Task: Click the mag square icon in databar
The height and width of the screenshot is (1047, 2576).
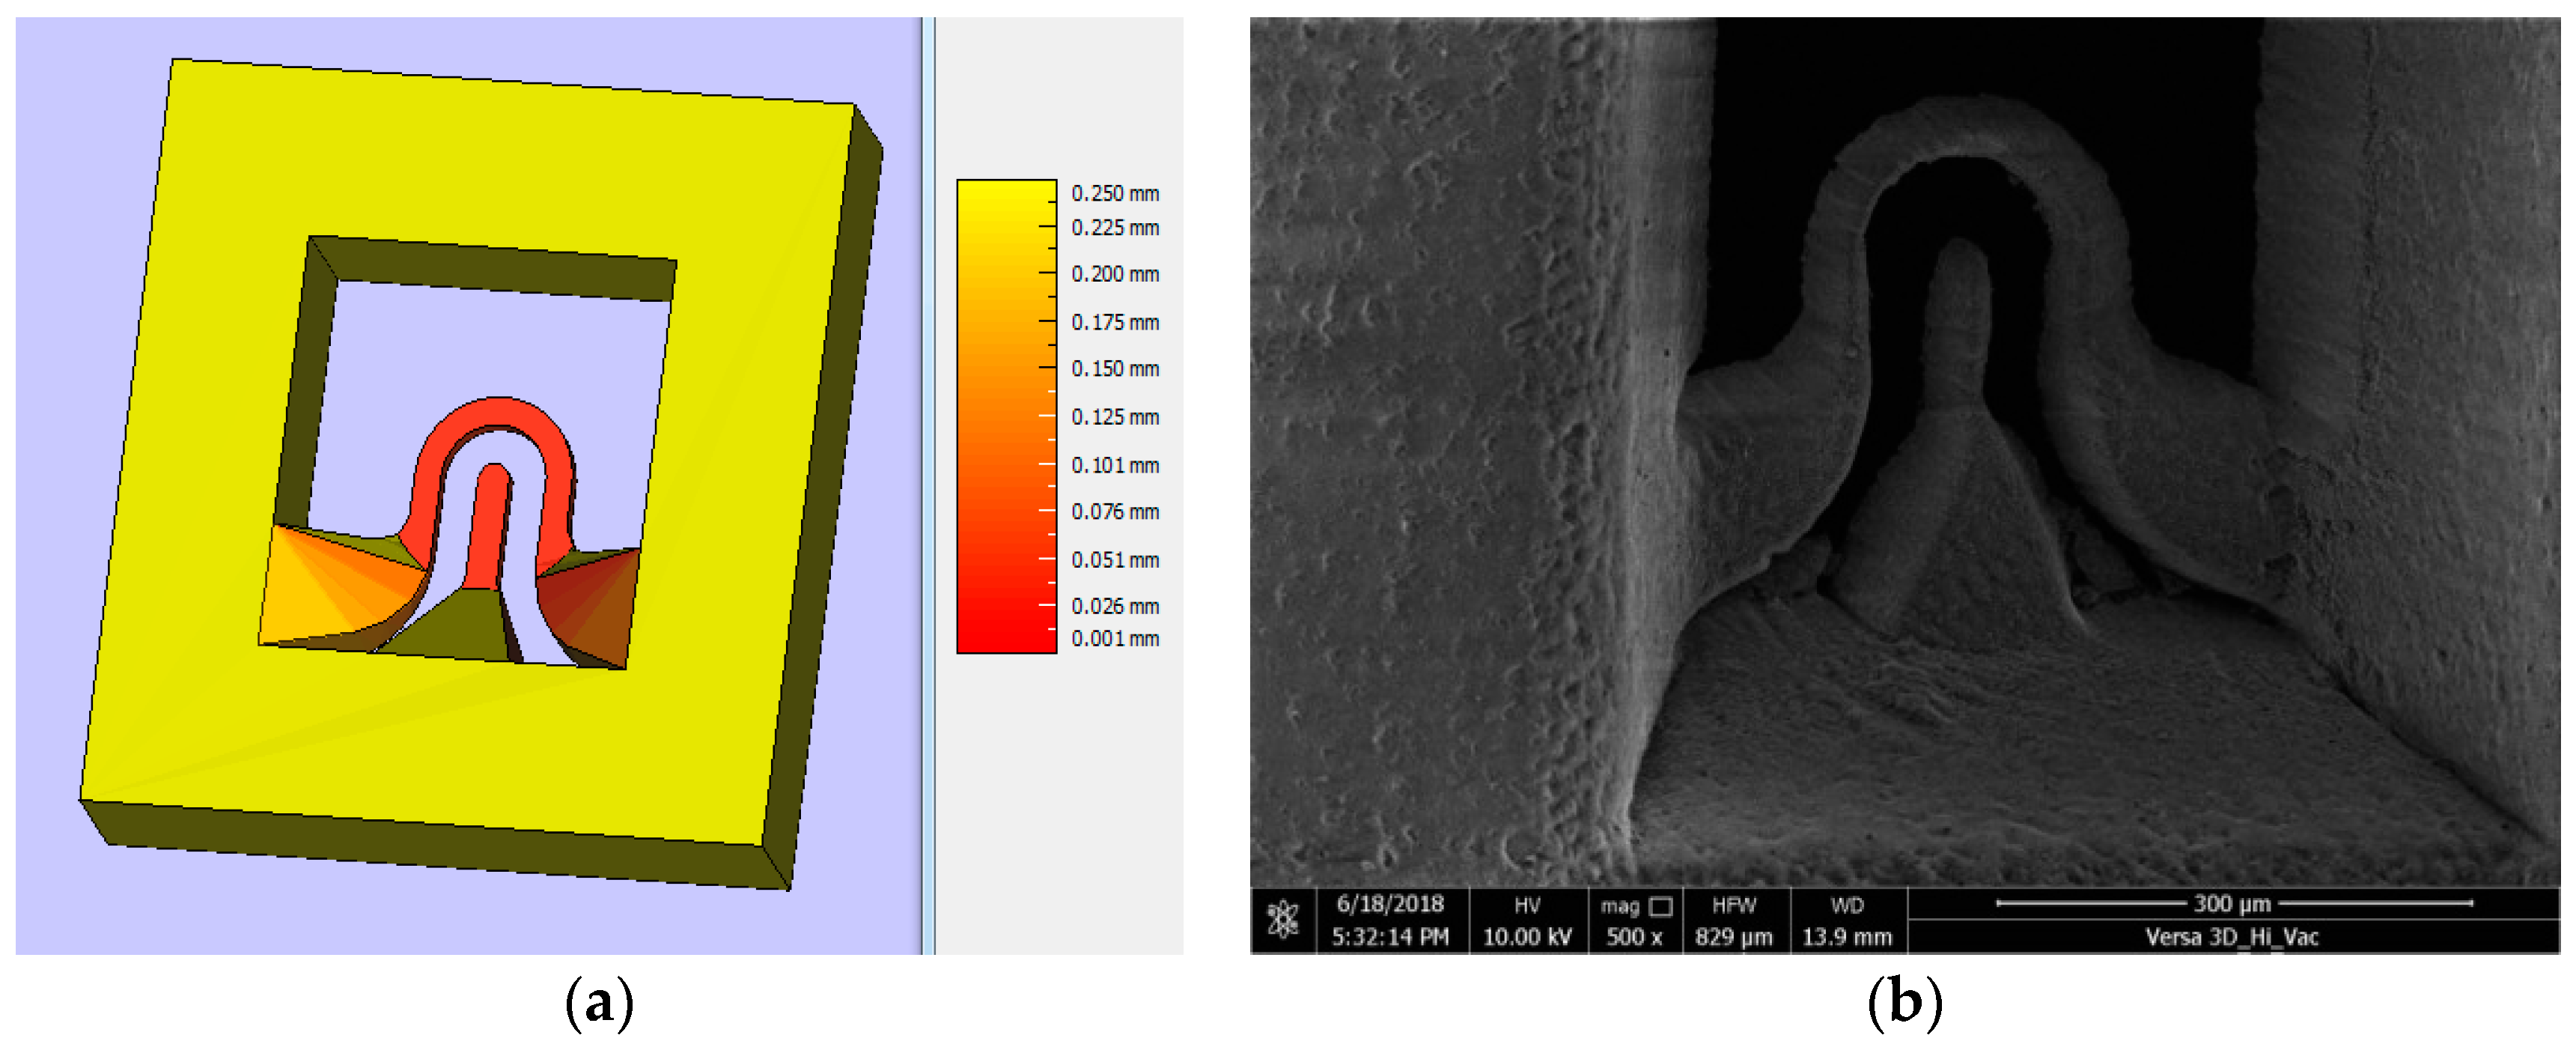Action: pos(1660,906)
